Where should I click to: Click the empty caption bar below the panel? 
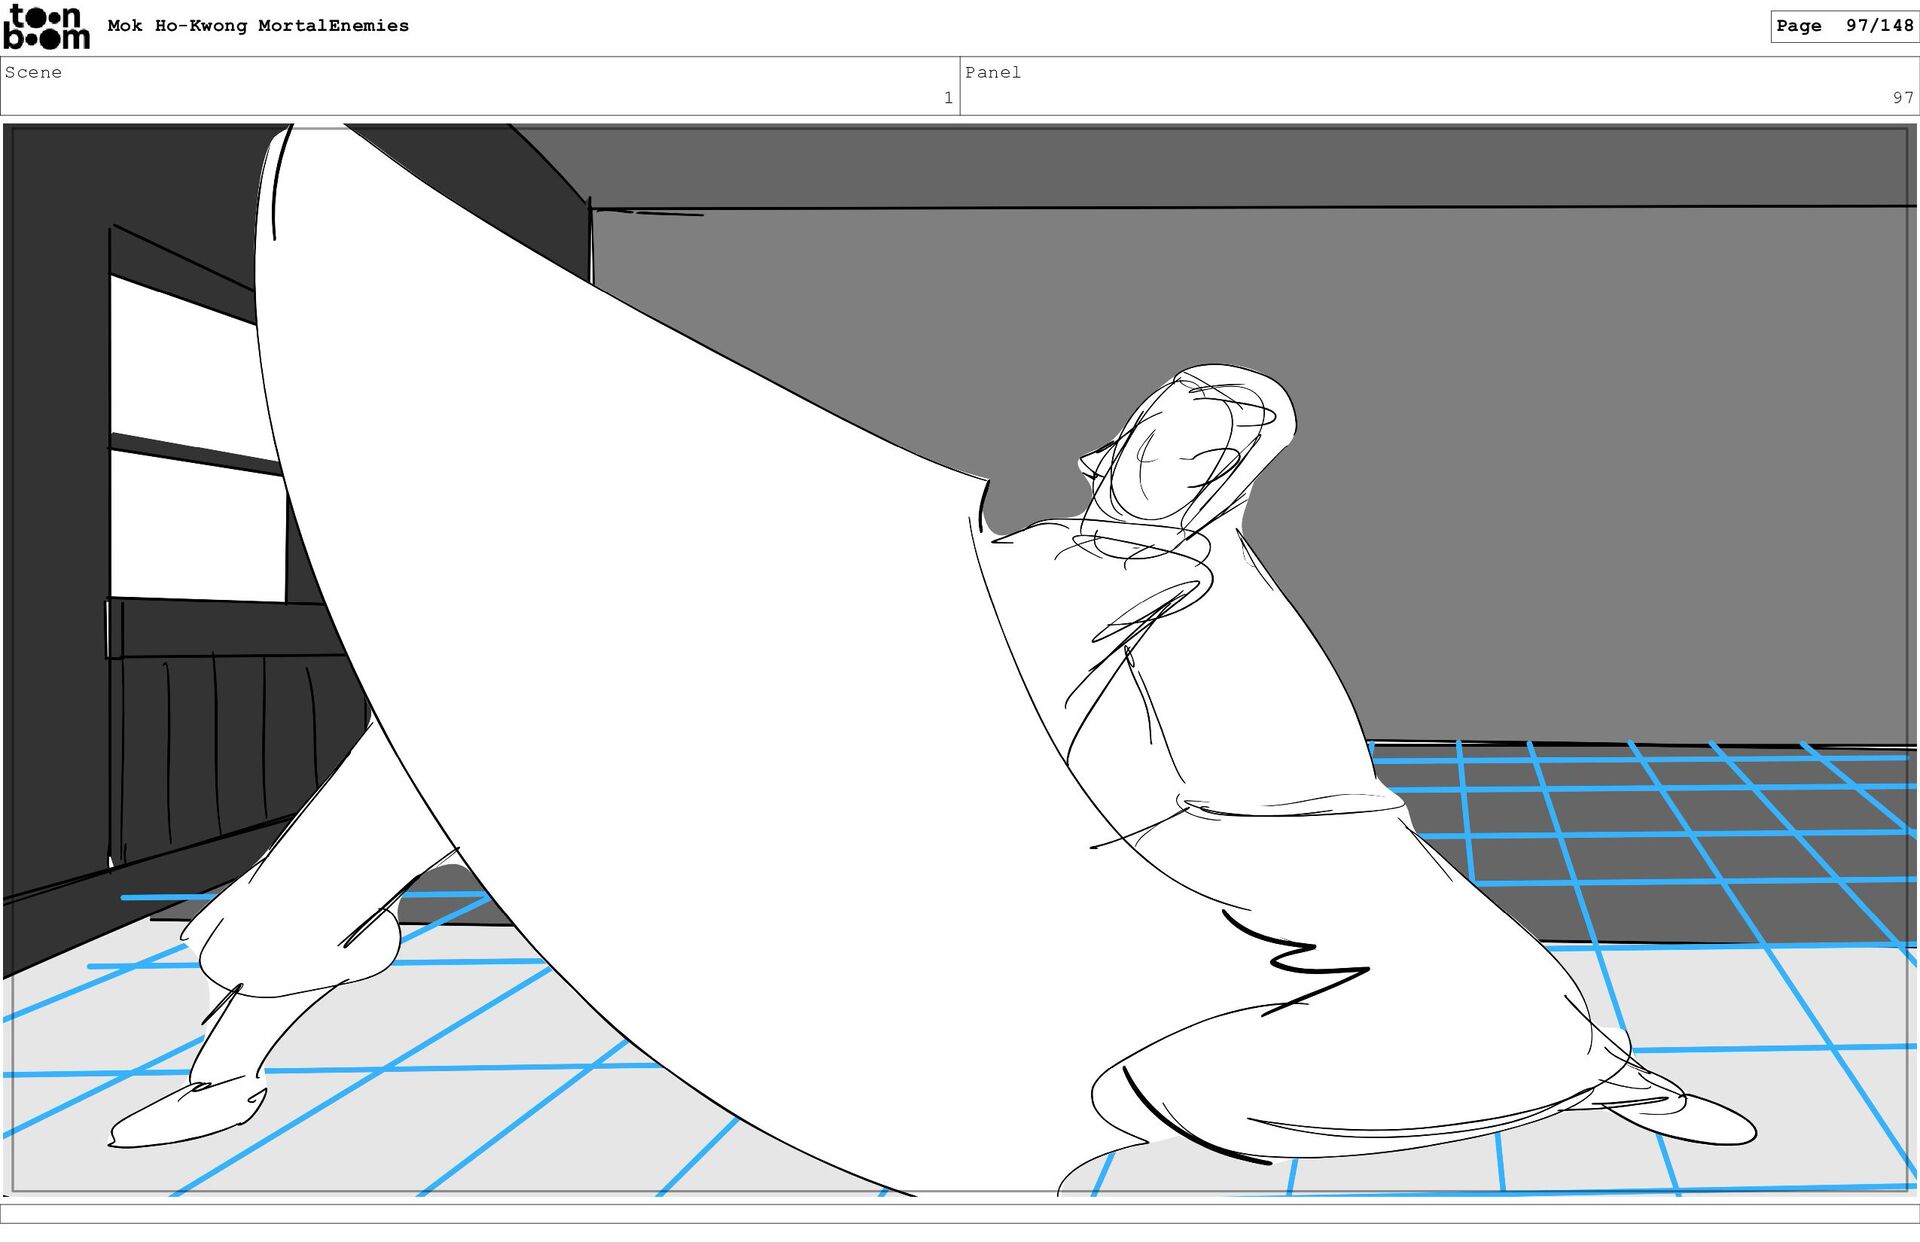960,1213
